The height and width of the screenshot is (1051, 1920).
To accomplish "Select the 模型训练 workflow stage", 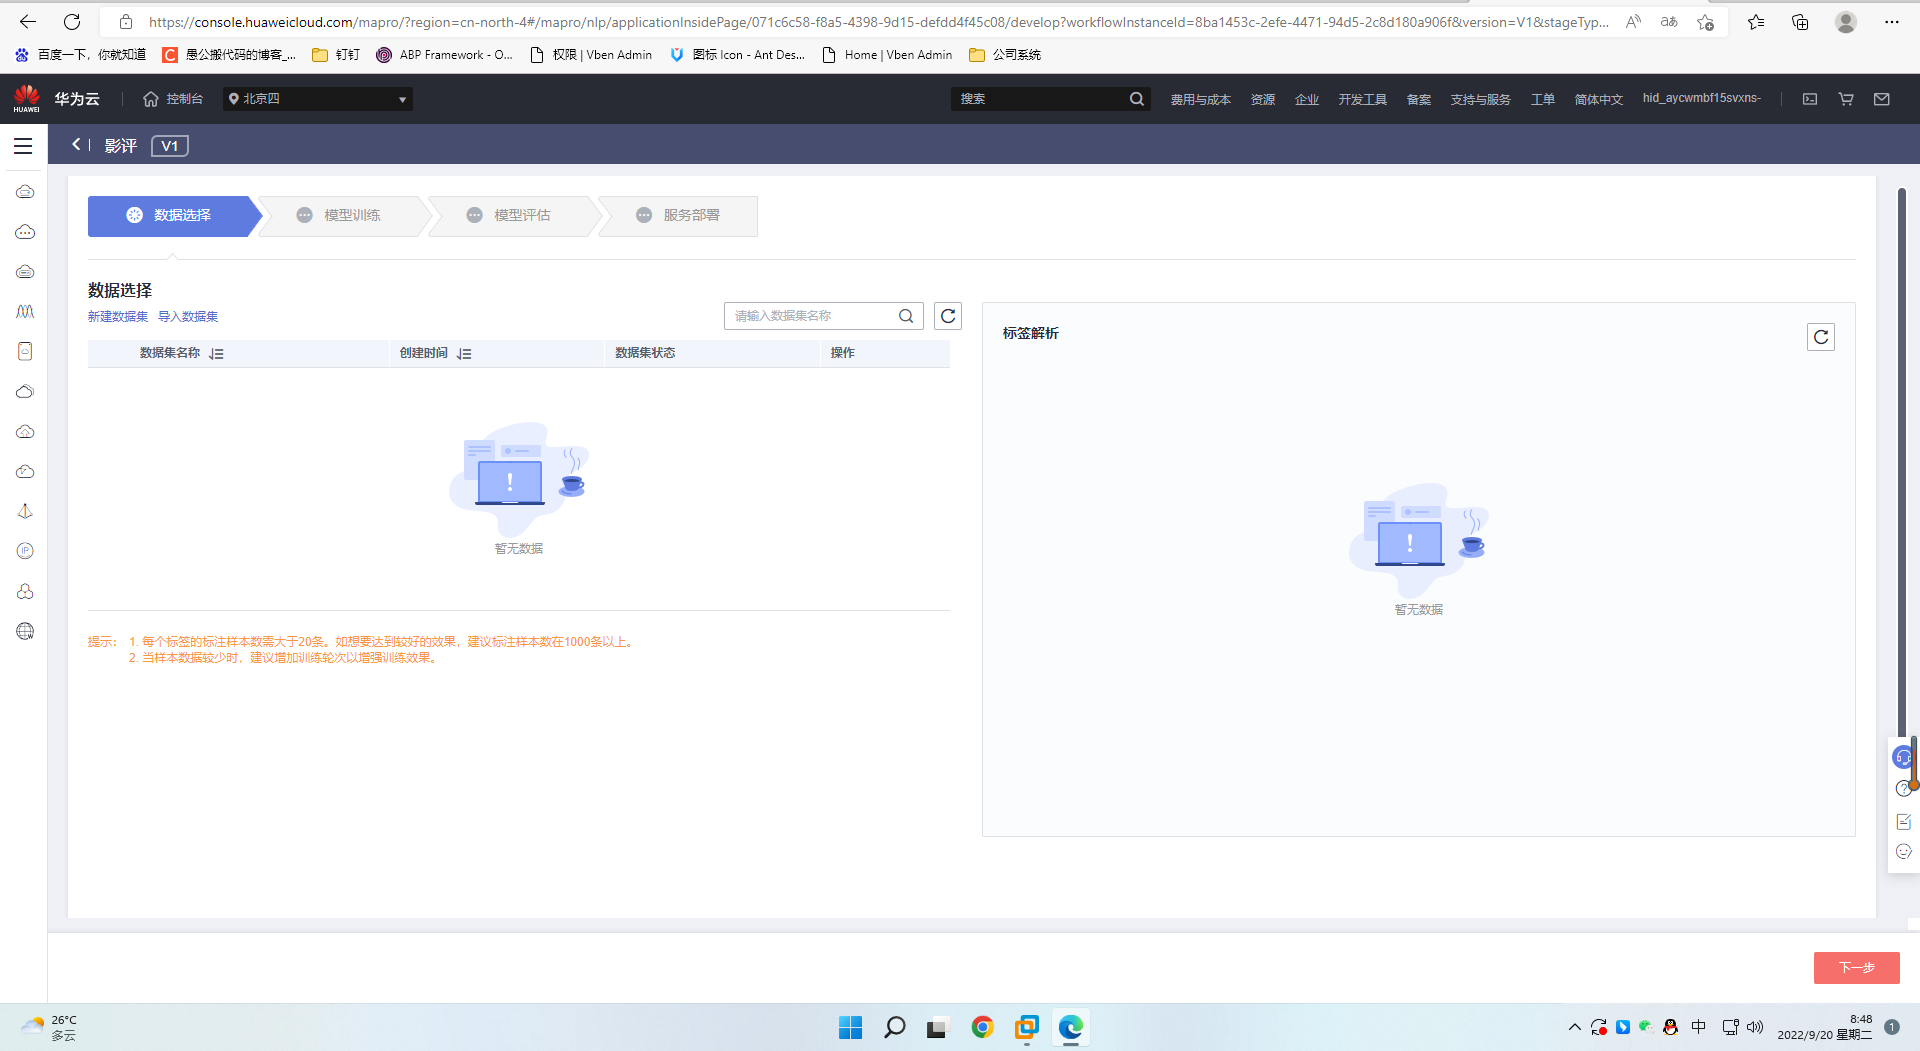I will pos(352,215).
